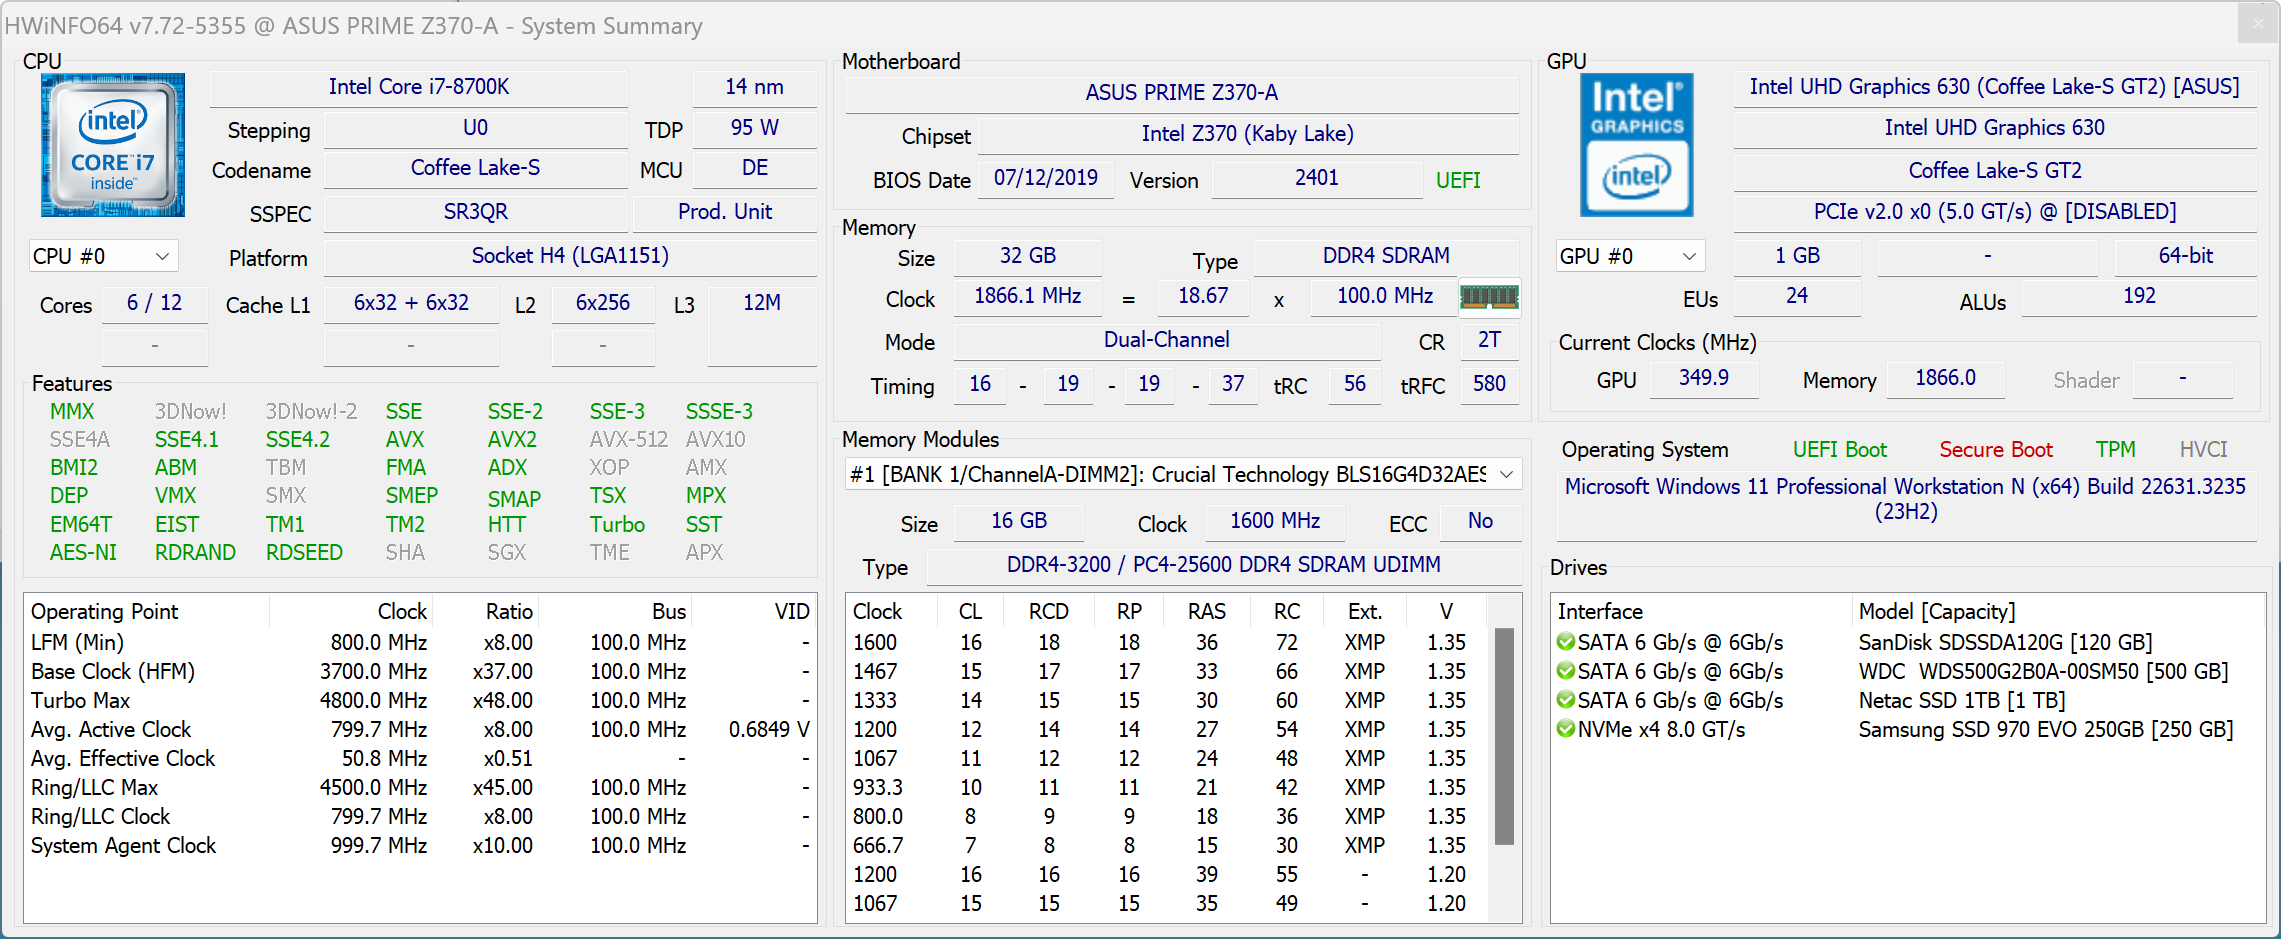The width and height of the screenshot is (2281, 939).
Task: Click the ASUS PRIME Z370-A motherboard field
Action: tap(1181, 93)
